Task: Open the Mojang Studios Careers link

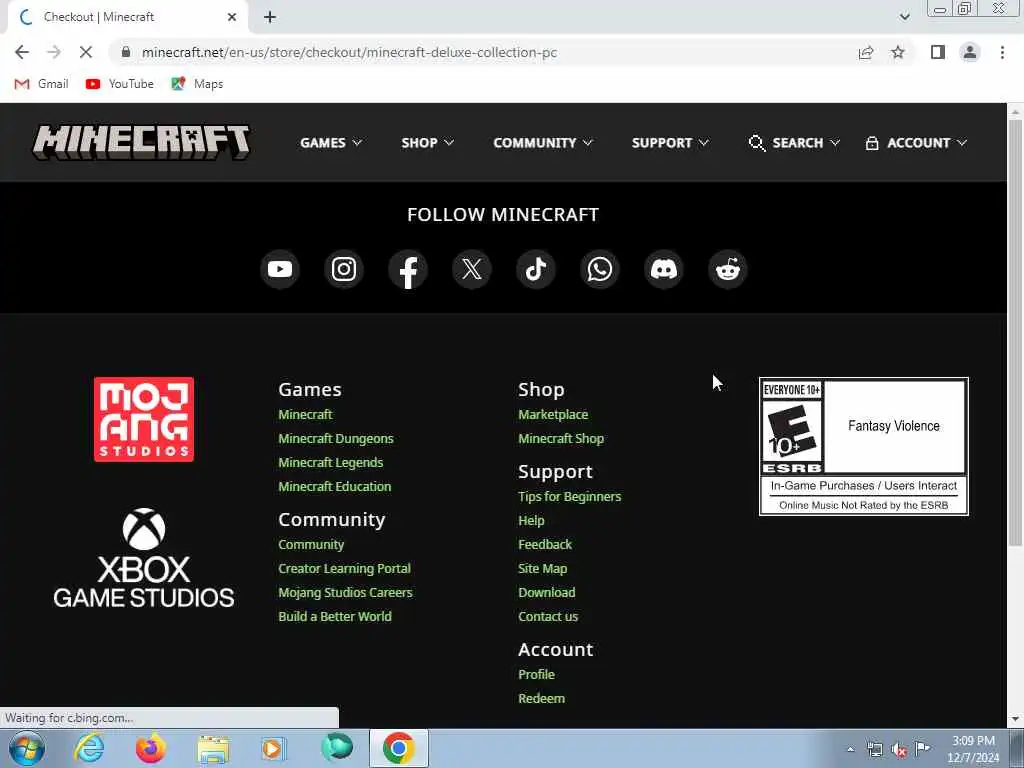Action: coord(345,593)
